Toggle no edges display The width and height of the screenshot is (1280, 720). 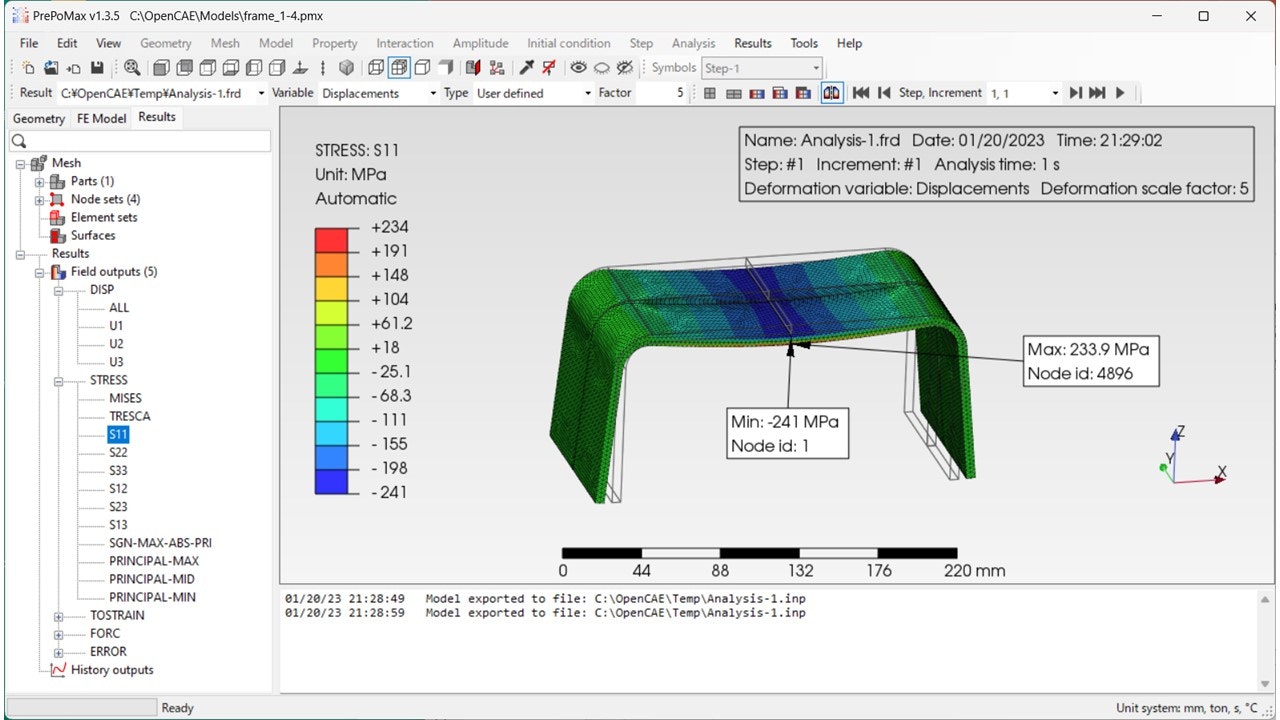(x=446, y=68)
